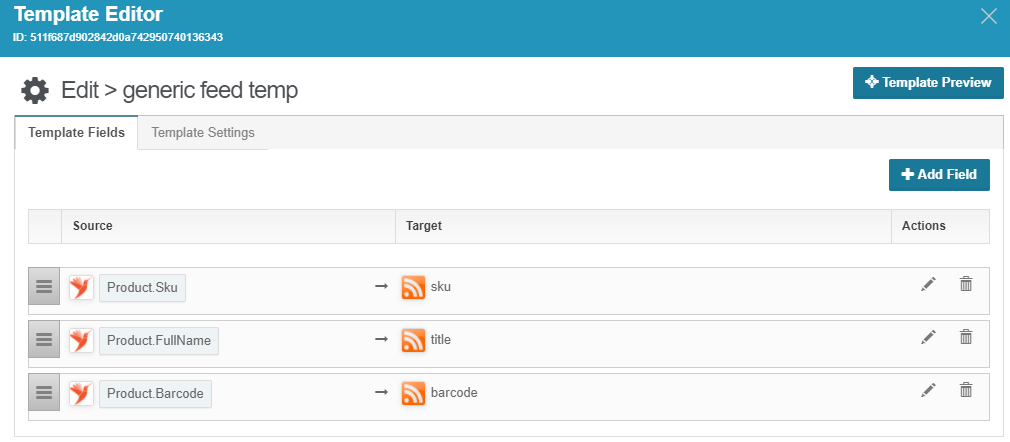This screenshot has width=1010, height=442.
Task: Click the RSS feed icon beside title
Action: tap(413, 340)
